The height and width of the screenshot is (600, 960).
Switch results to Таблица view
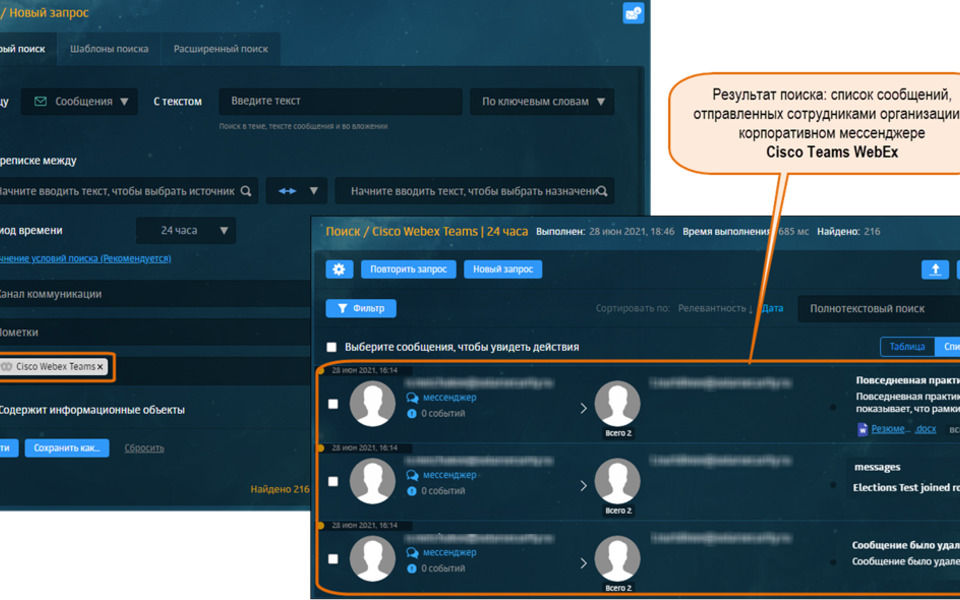(906, 347)
